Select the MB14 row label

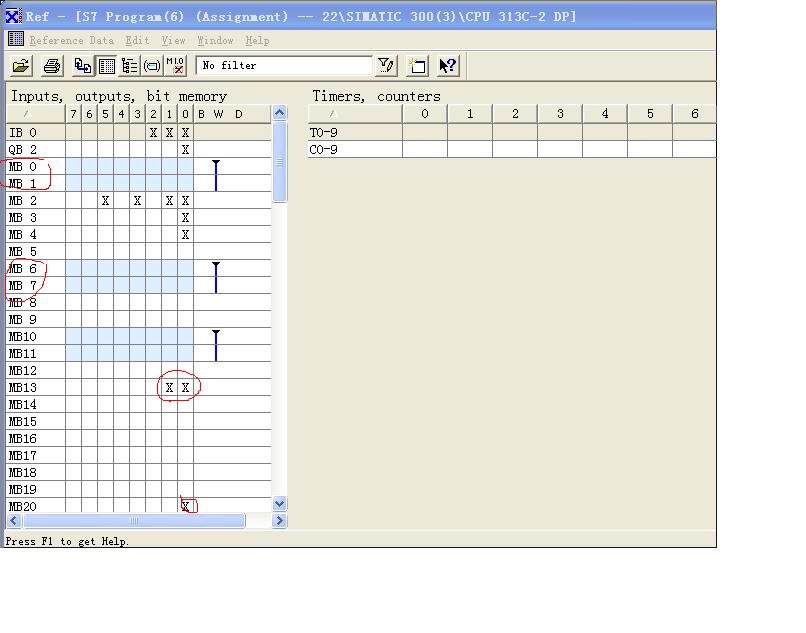[23, 404]
